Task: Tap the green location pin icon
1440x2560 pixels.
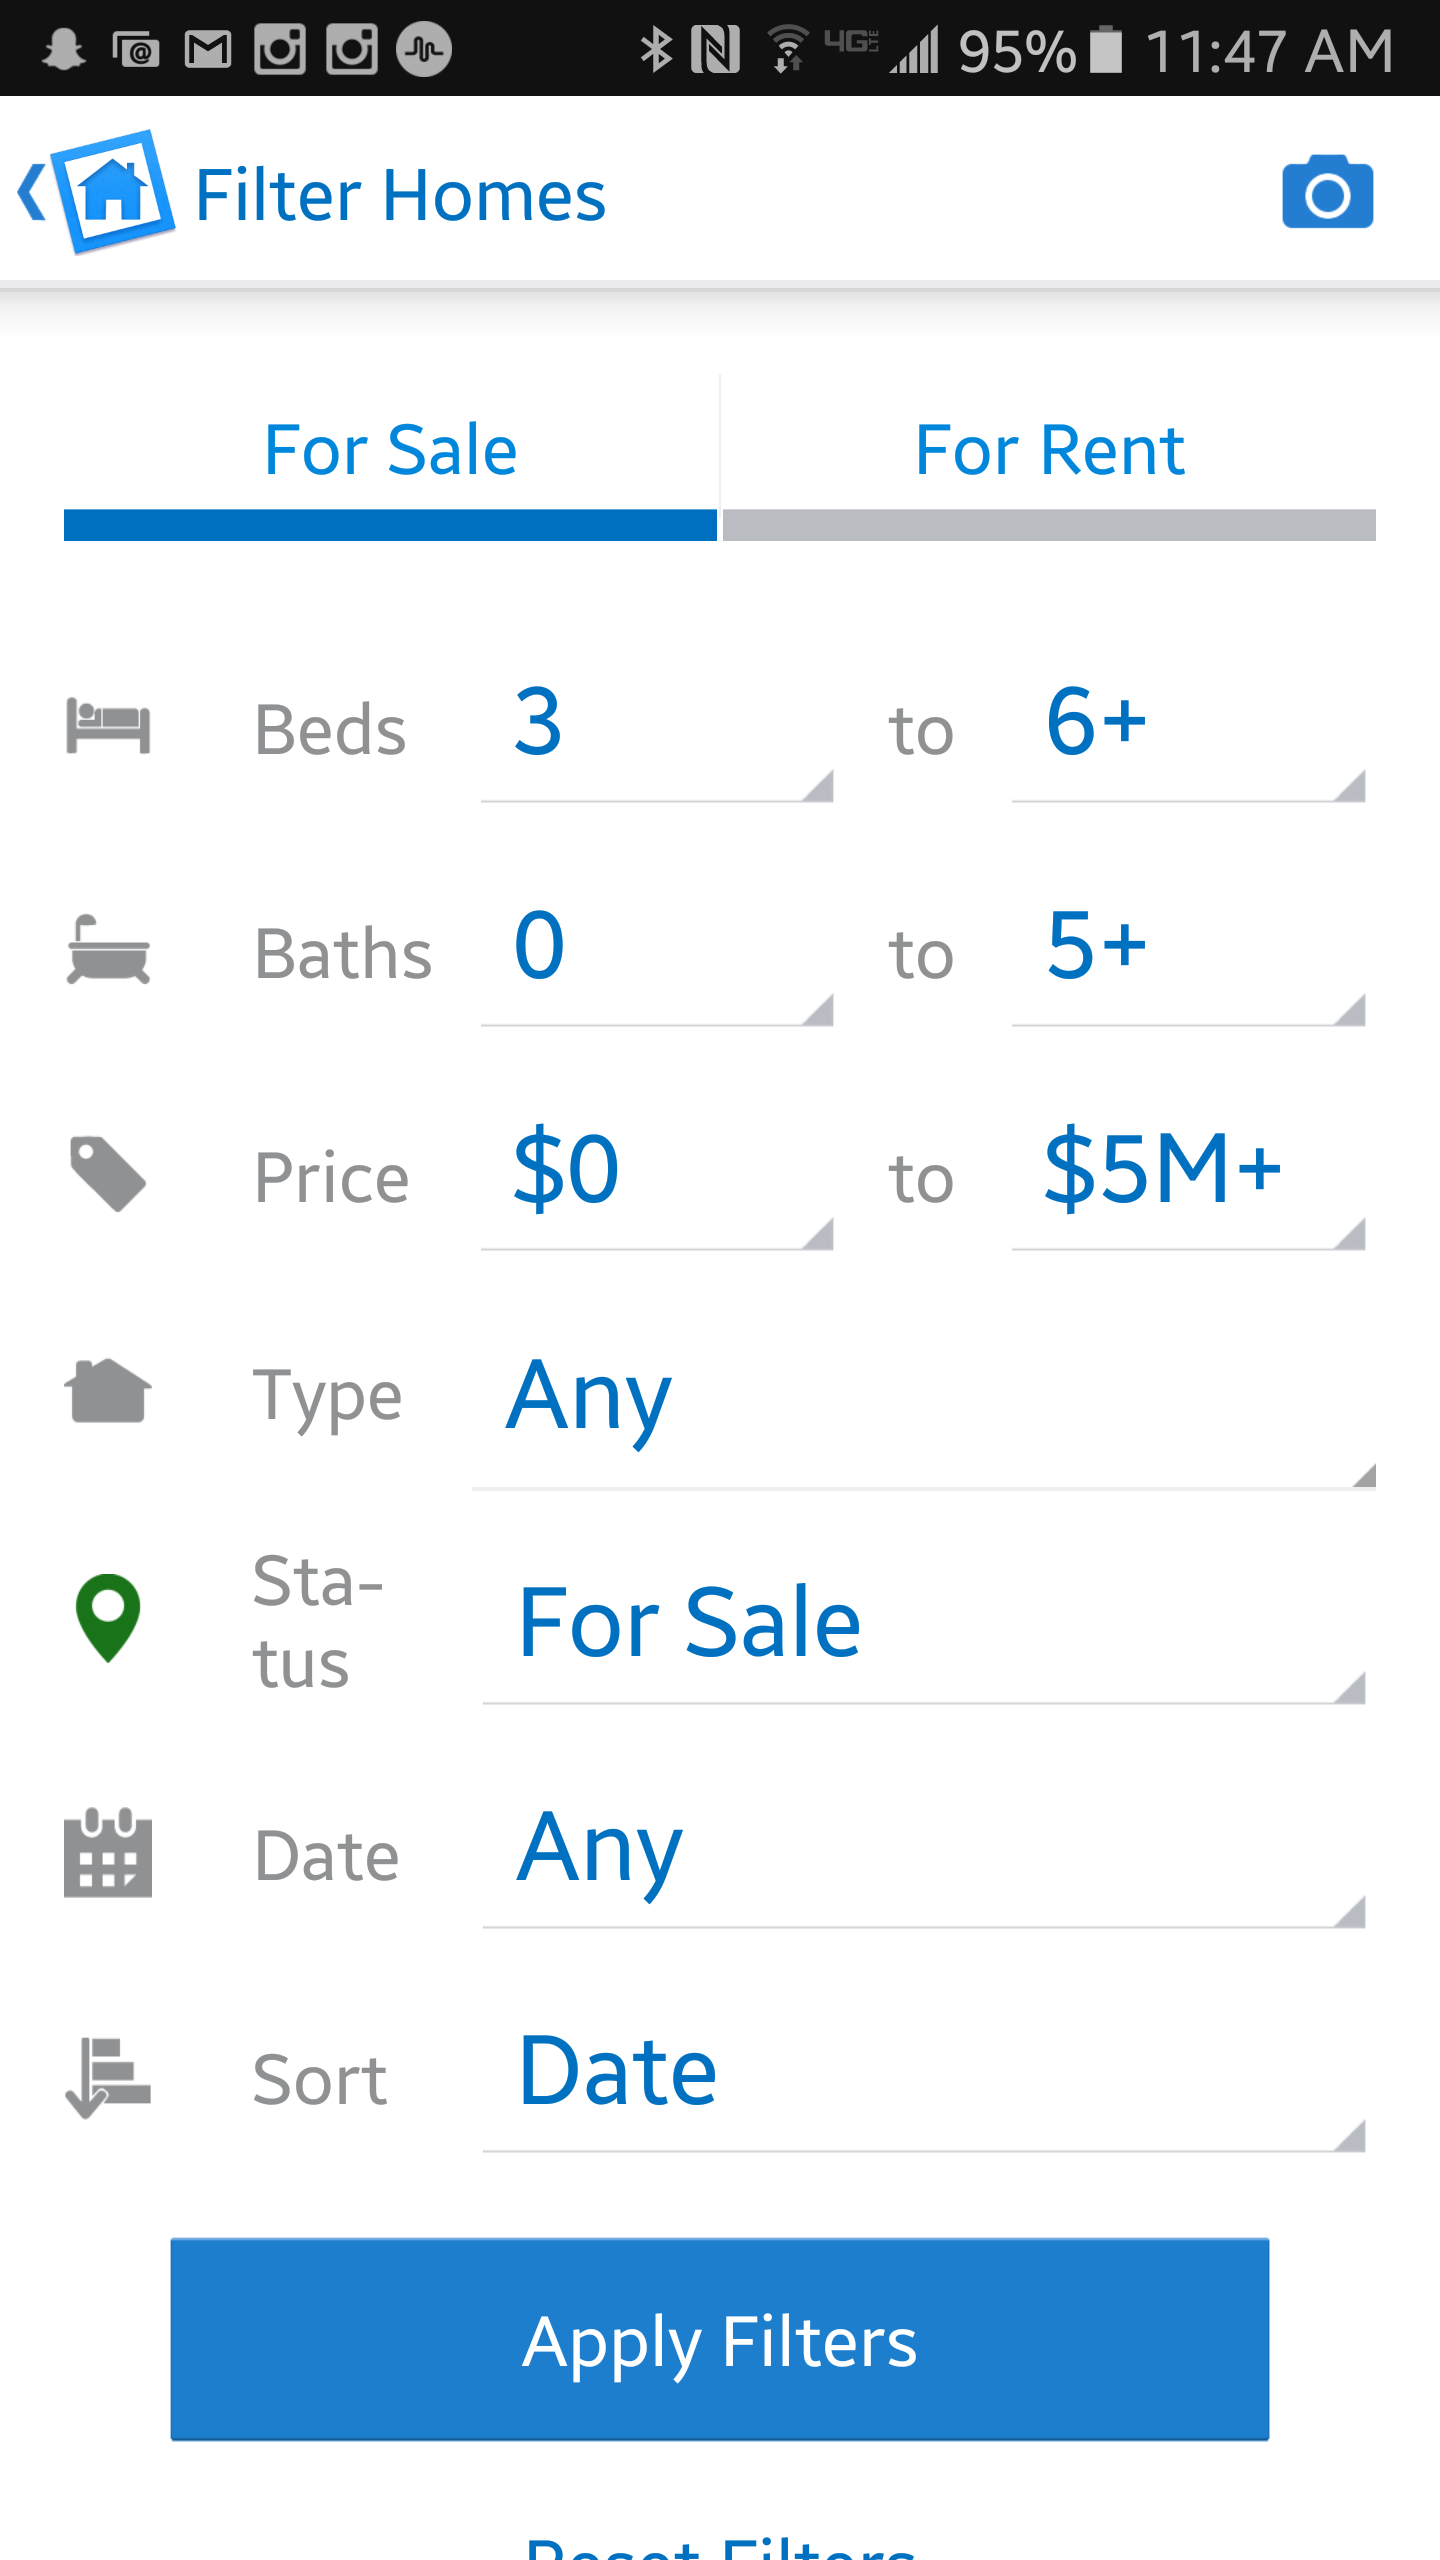Action: 108,1618
